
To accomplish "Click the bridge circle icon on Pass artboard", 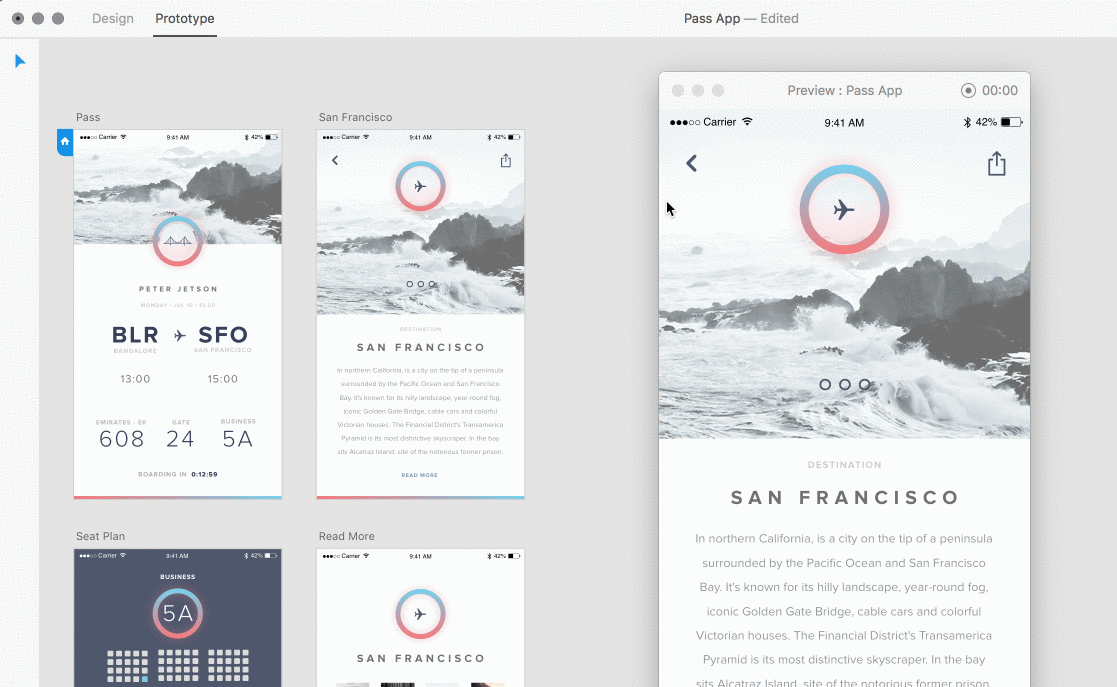I will pos(177,242).
